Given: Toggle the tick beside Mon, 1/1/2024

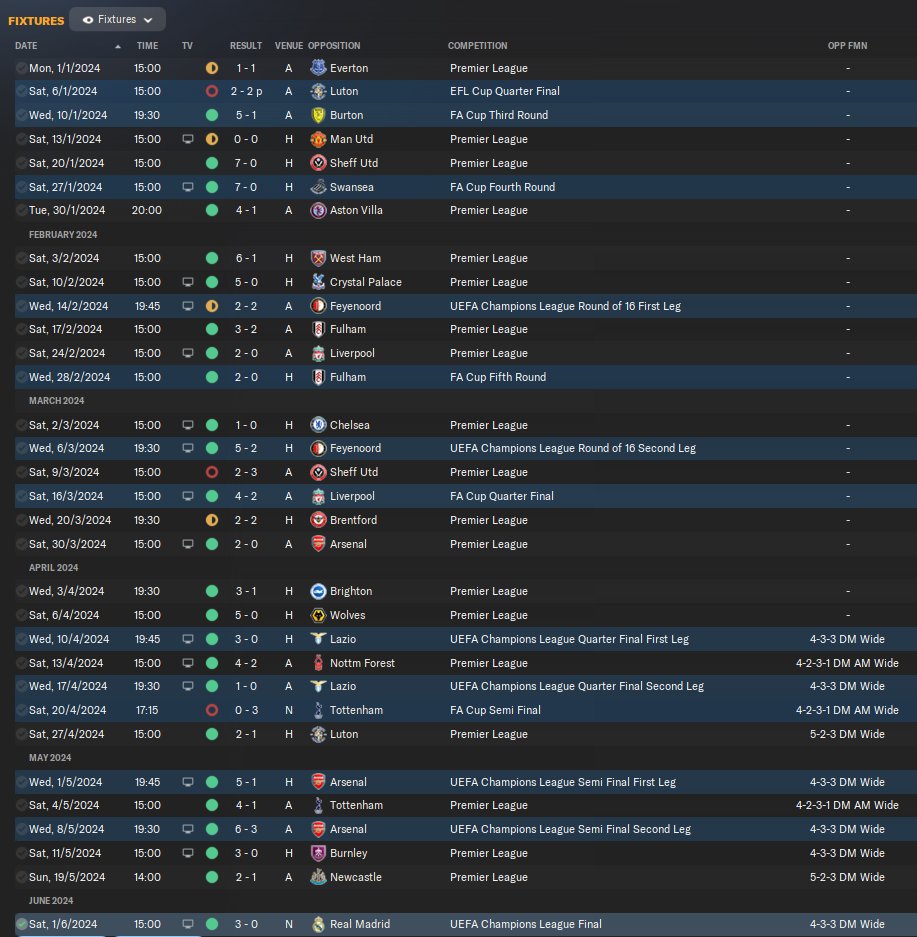Looking at the screenshot, I should tap(22, 68).
